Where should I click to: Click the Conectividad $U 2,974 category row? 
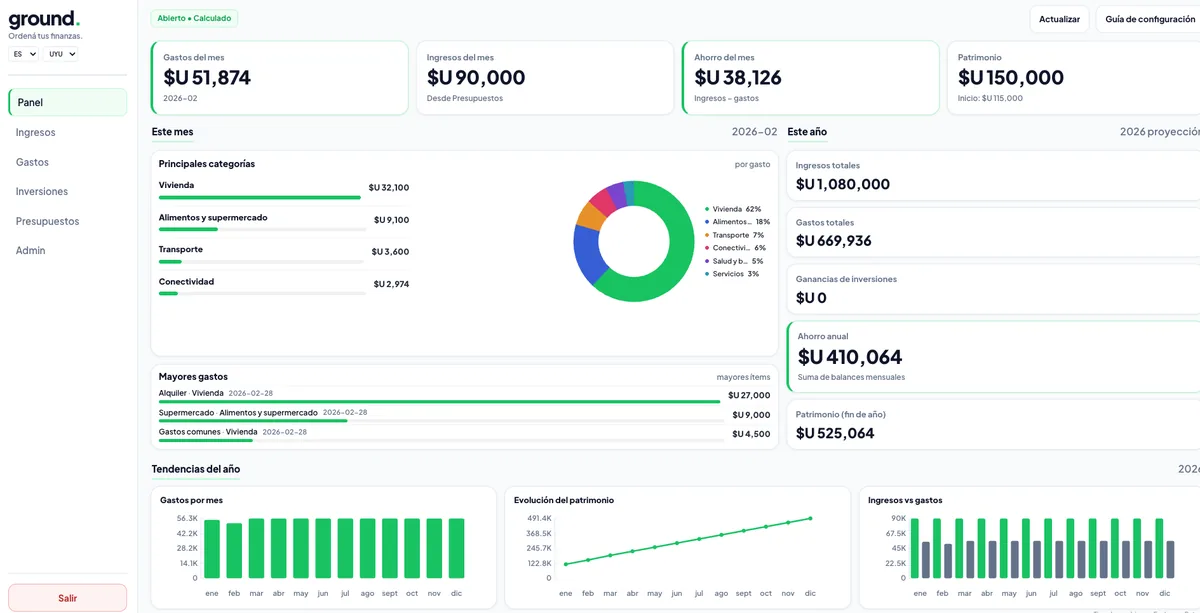(x=284, y=286)
